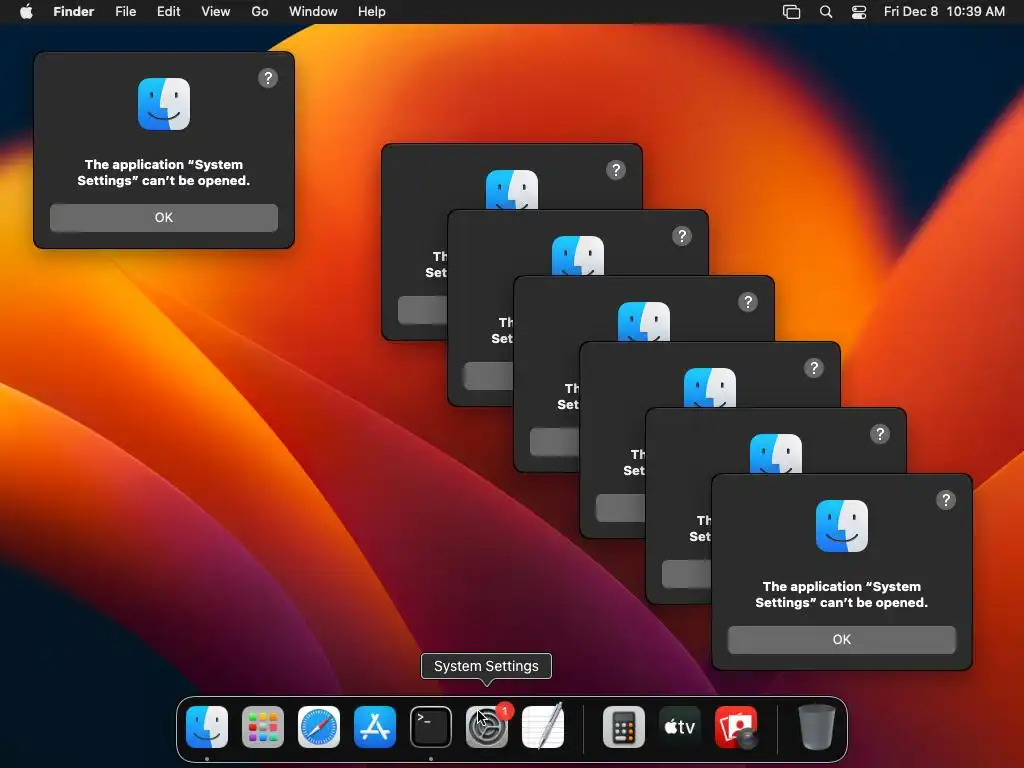Open the Trash in the Dock
The image size is (1024, 768).
pos(816,727)
